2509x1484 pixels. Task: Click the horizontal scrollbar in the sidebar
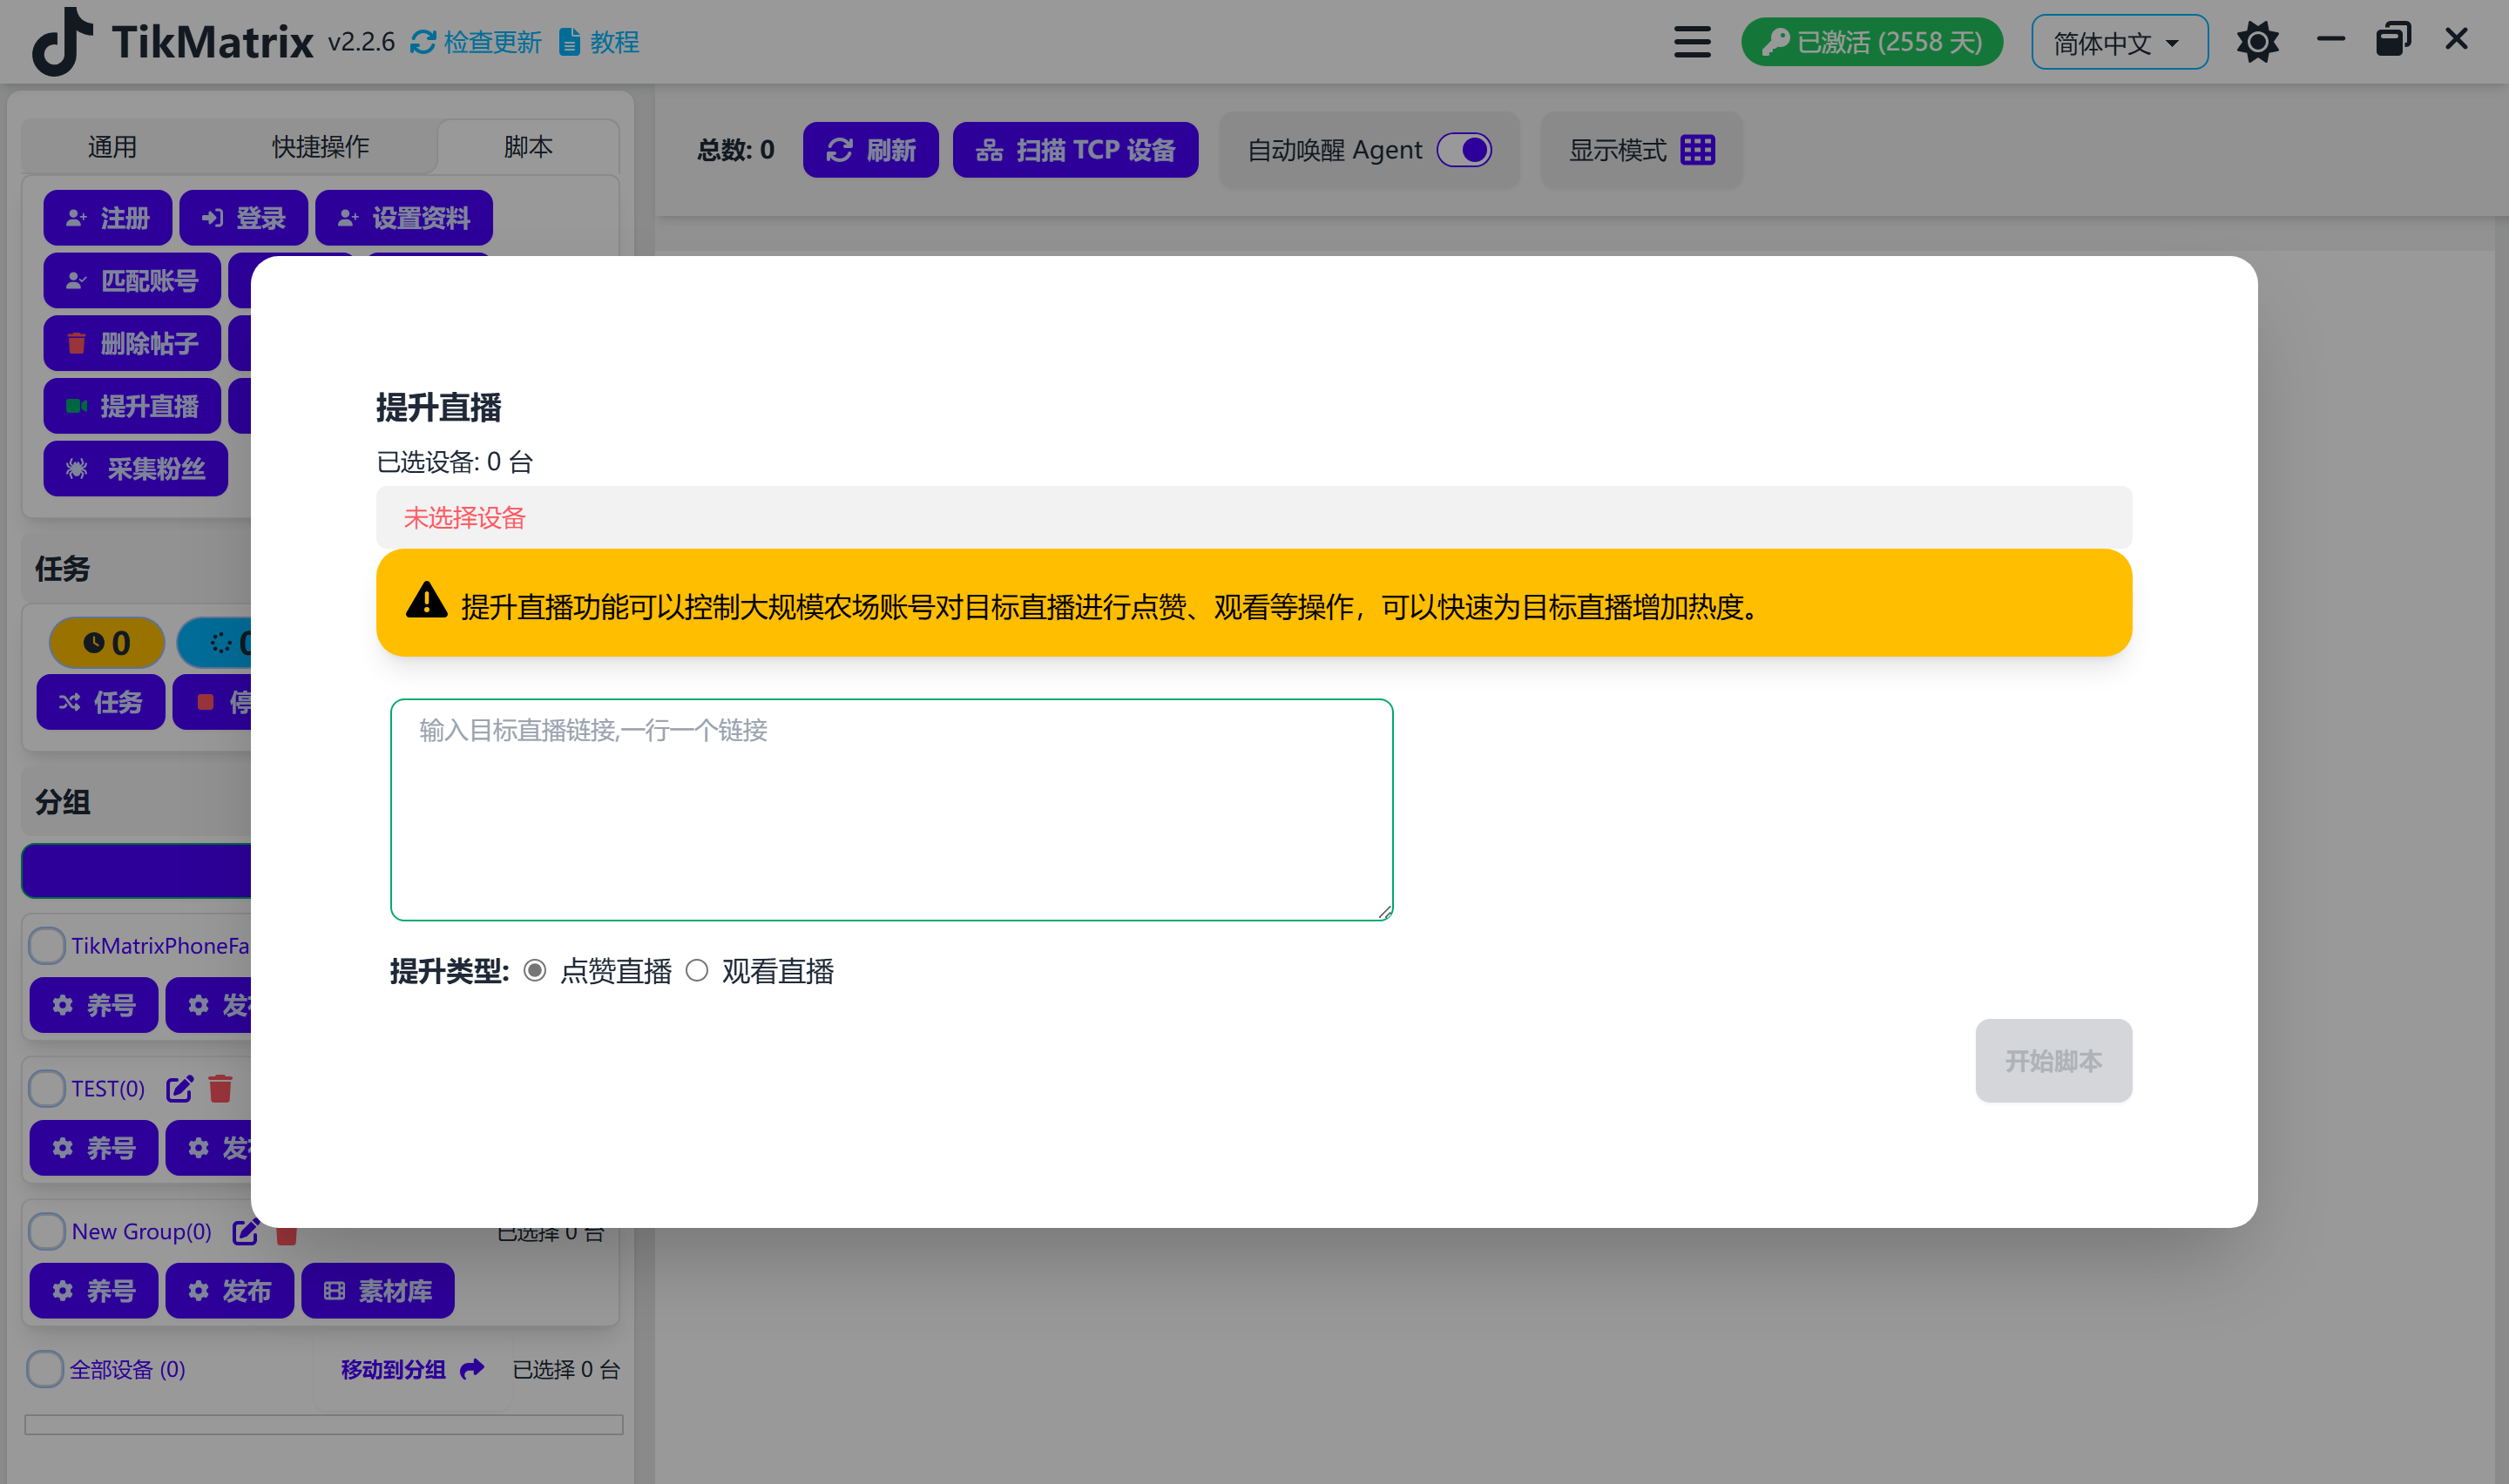[x=323, y=1424]
